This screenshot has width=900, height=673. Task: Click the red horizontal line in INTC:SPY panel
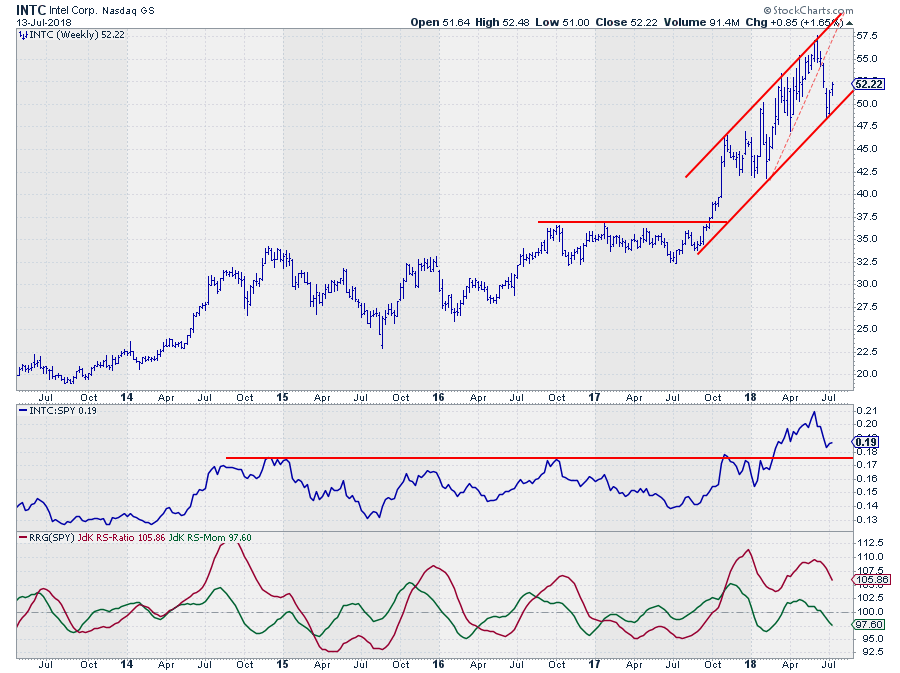coord(500,458)
